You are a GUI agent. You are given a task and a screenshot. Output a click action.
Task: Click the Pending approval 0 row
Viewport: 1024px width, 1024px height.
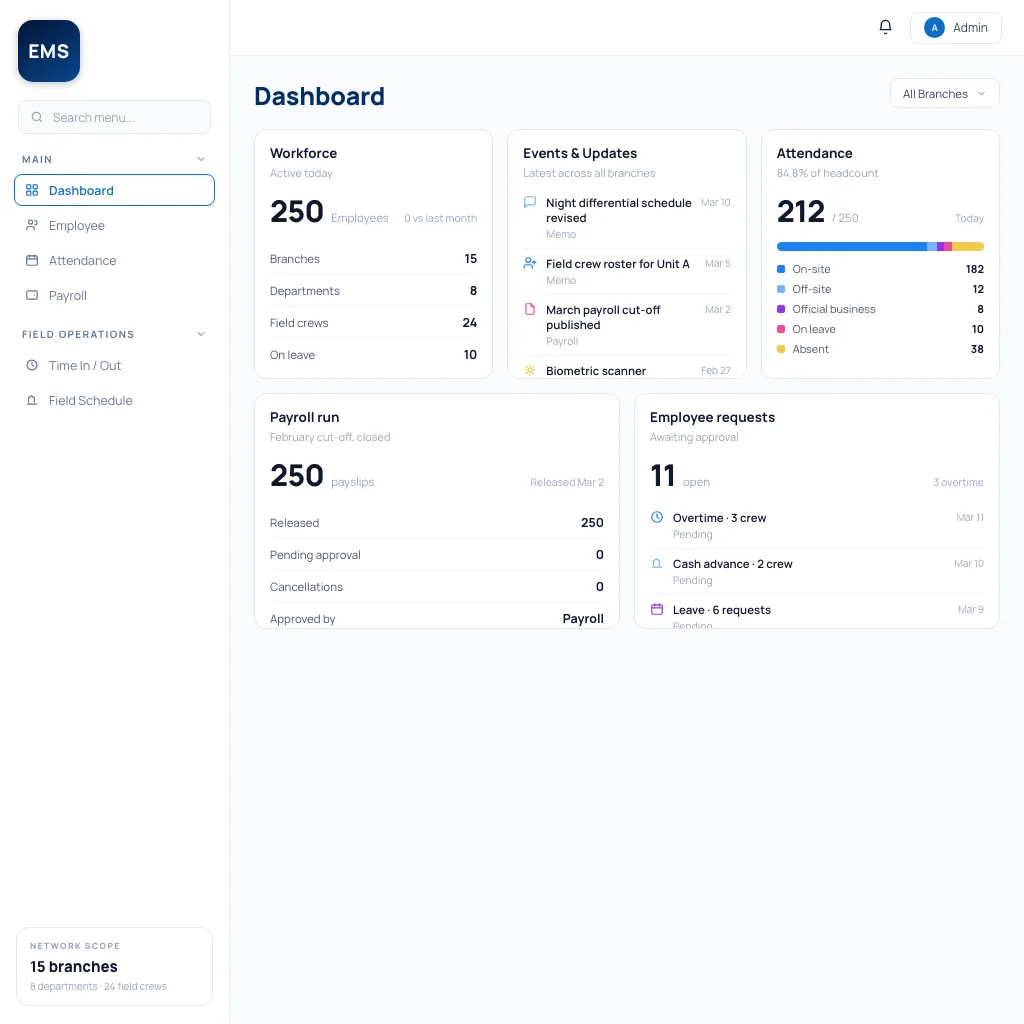click(x=436, y=554)
